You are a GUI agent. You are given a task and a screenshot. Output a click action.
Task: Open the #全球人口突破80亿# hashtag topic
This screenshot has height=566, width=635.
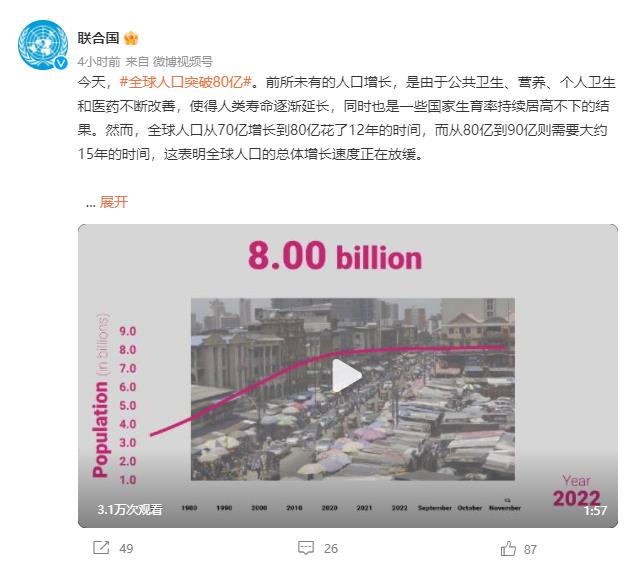[186, 82]
